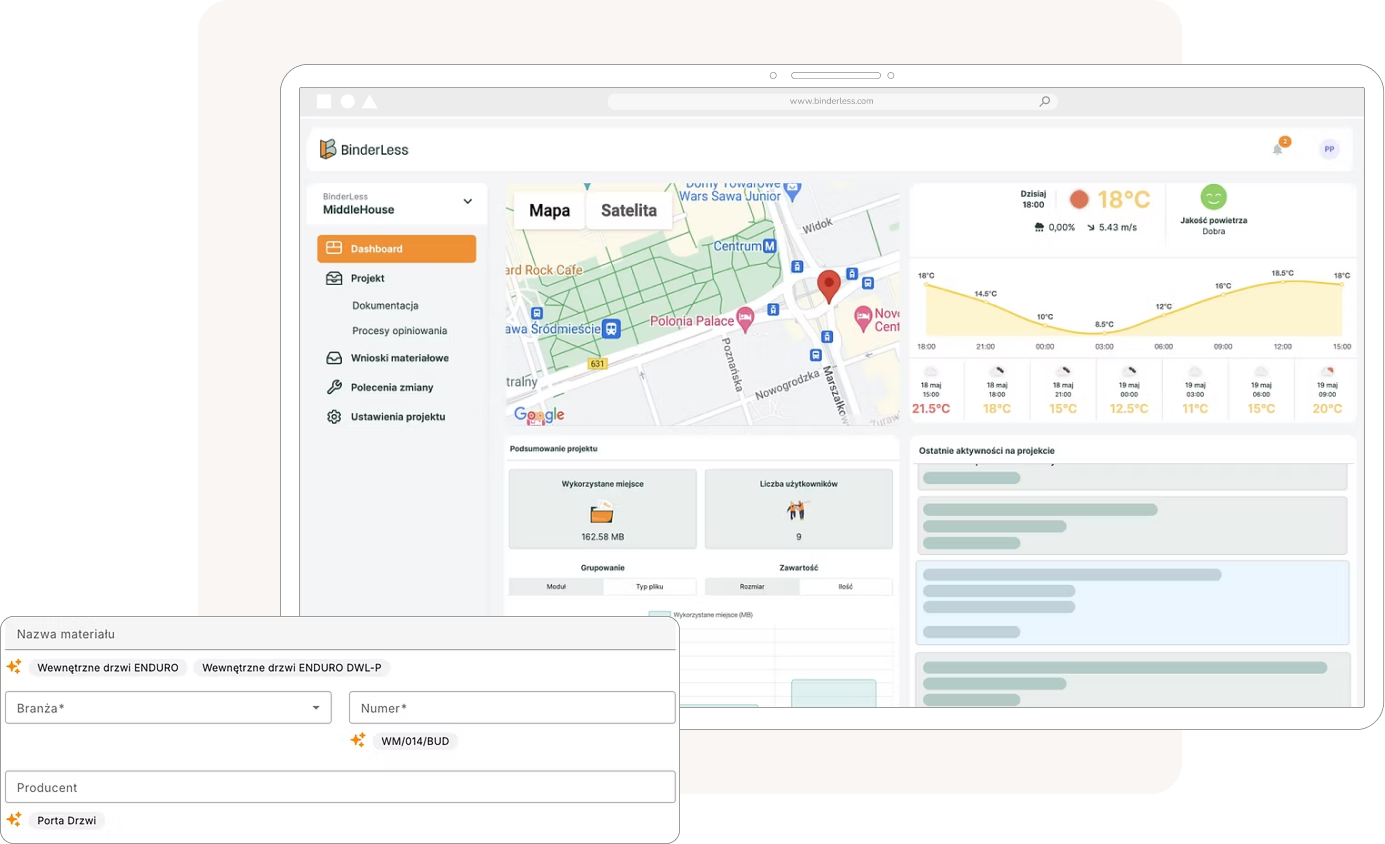1385x844 pixels.
Task: Open the PP user avatar menu
Action: pyautogui.click(x=1328, y=149)
